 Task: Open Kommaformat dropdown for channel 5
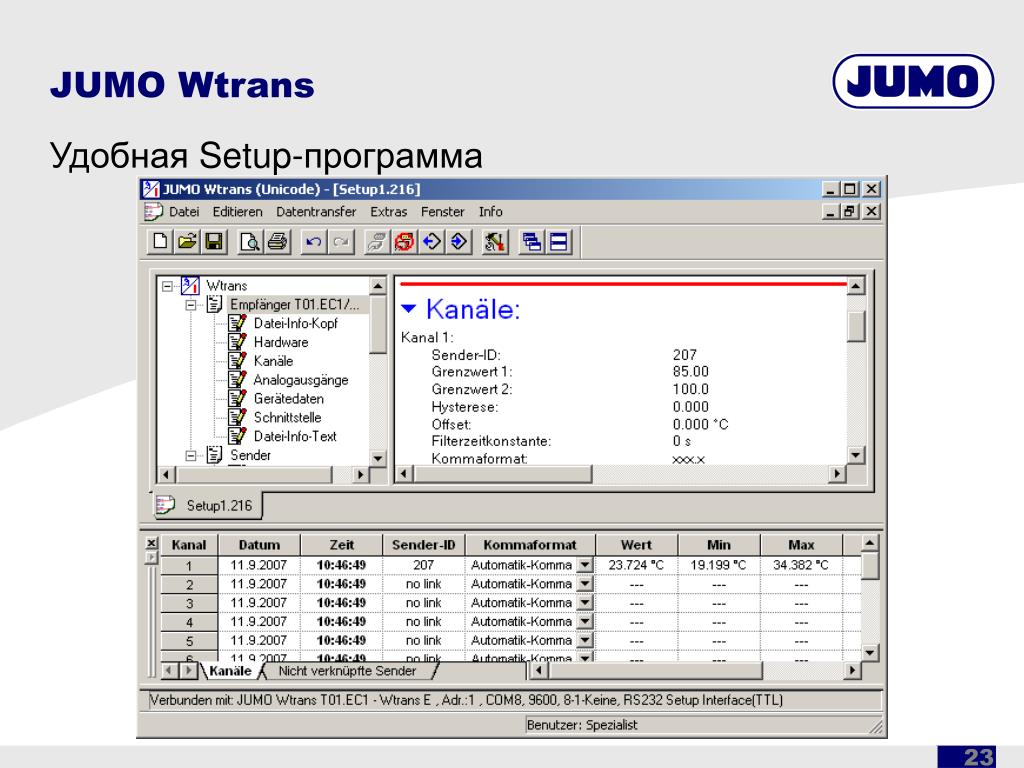pos(585,641)
